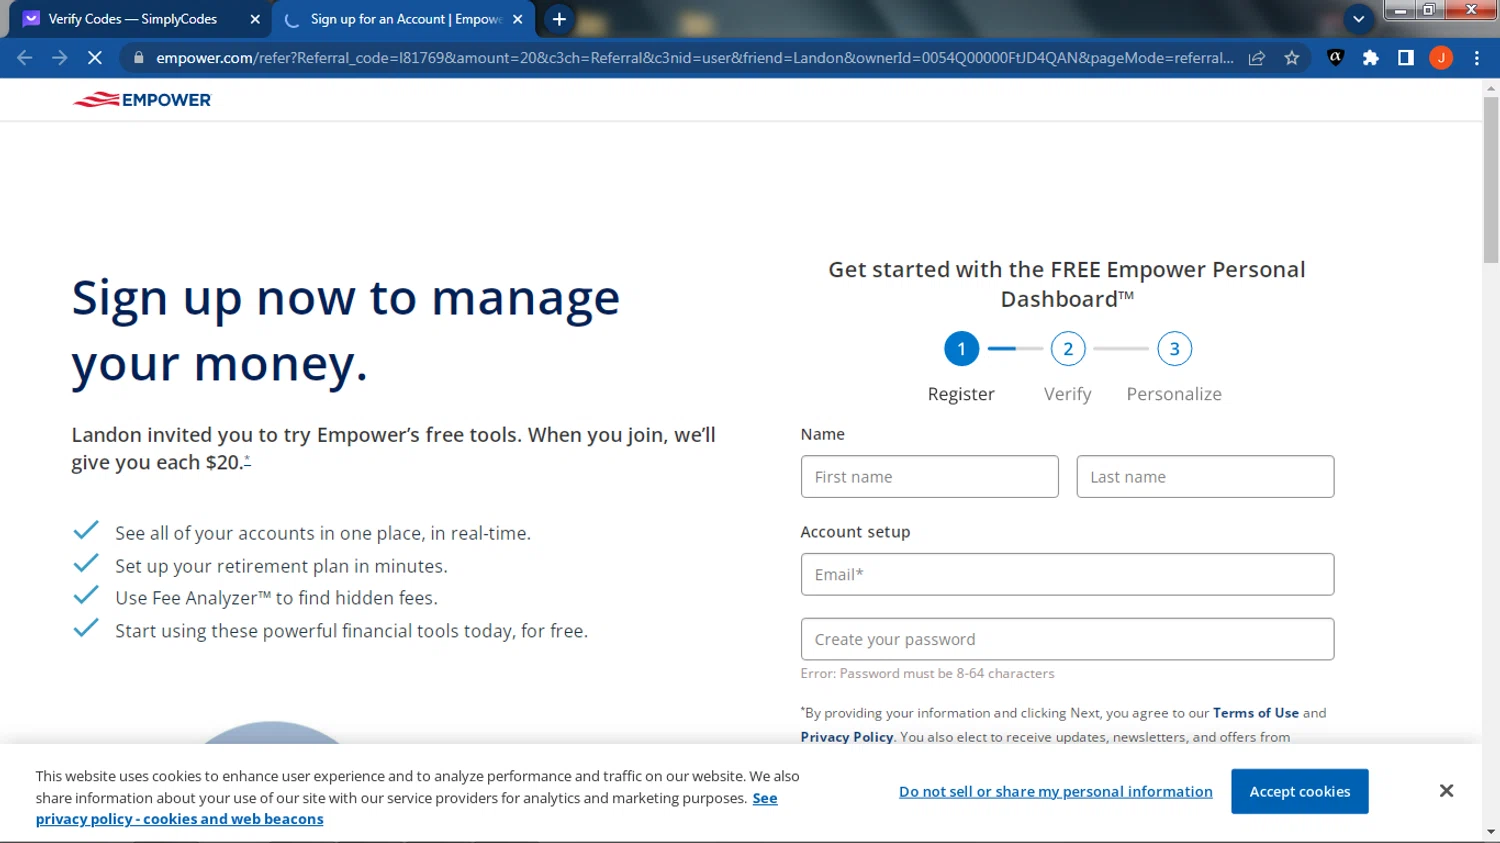Open privacy policy cookies and web beacons link

pos(180,819)
